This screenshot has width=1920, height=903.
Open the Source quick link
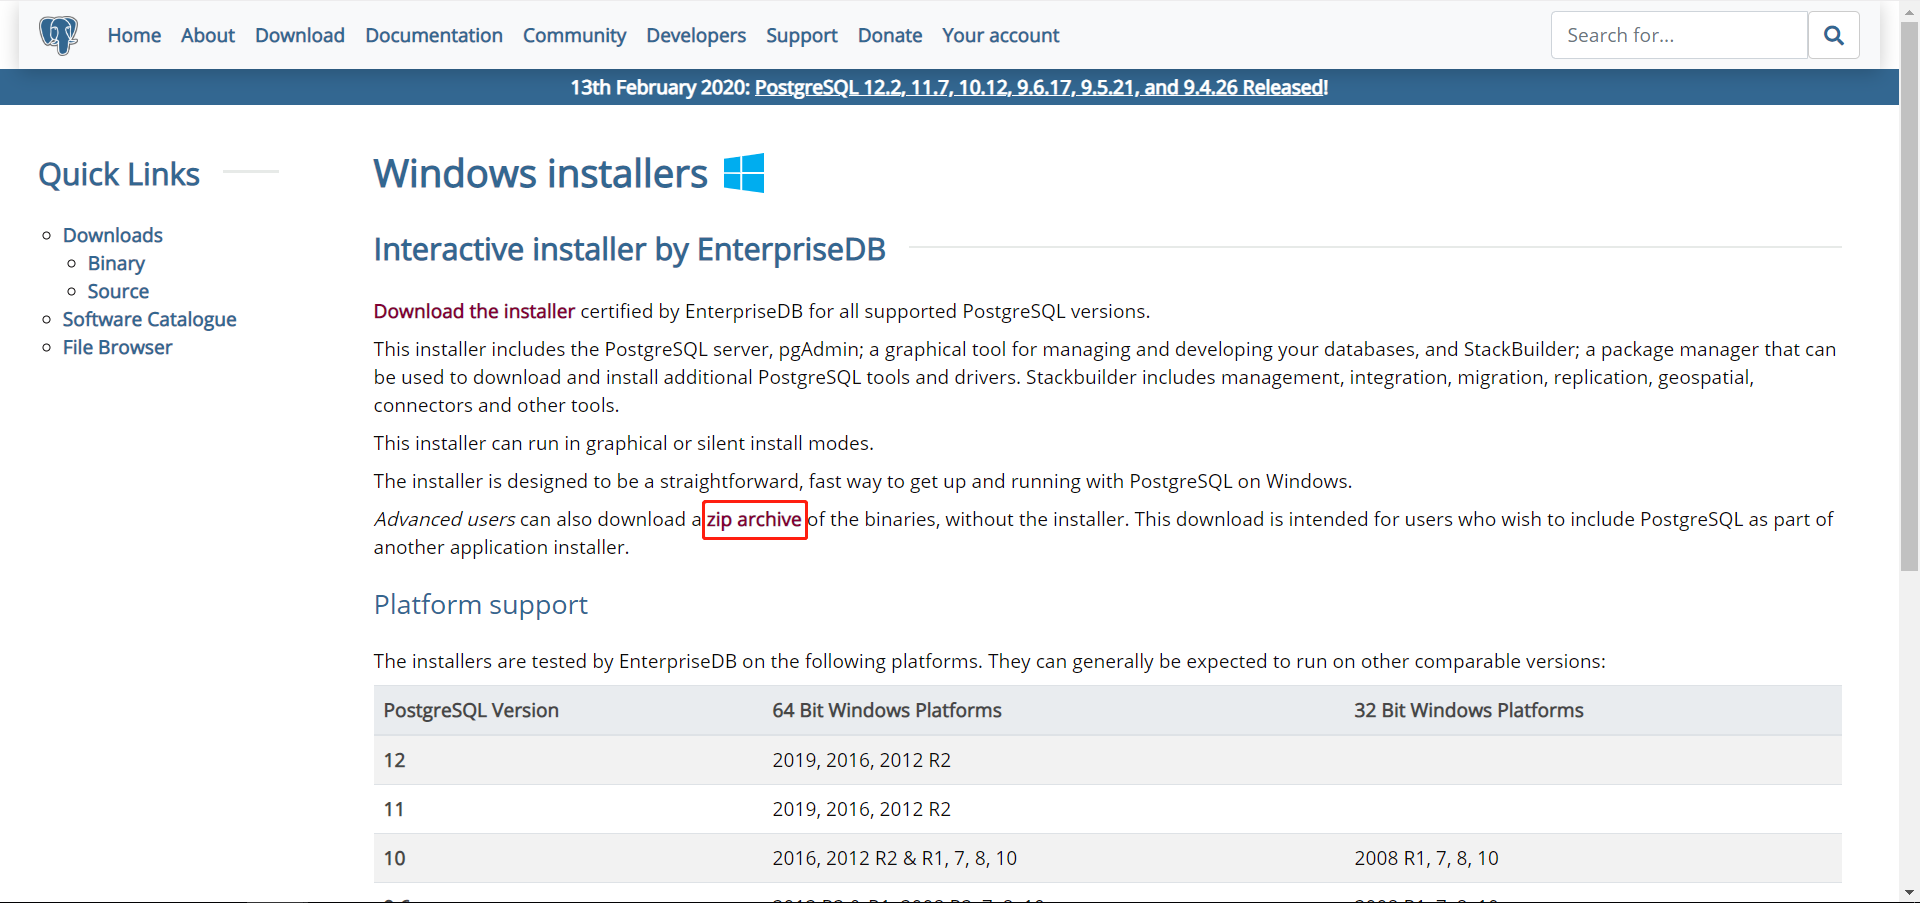[118, 291]
